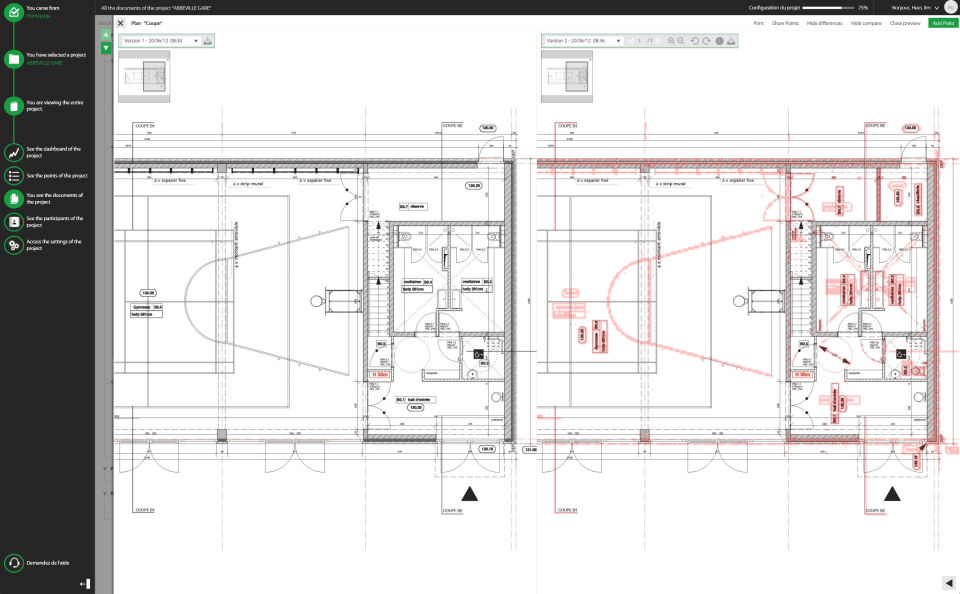Open the points of the project

click(x=14, y=176)
